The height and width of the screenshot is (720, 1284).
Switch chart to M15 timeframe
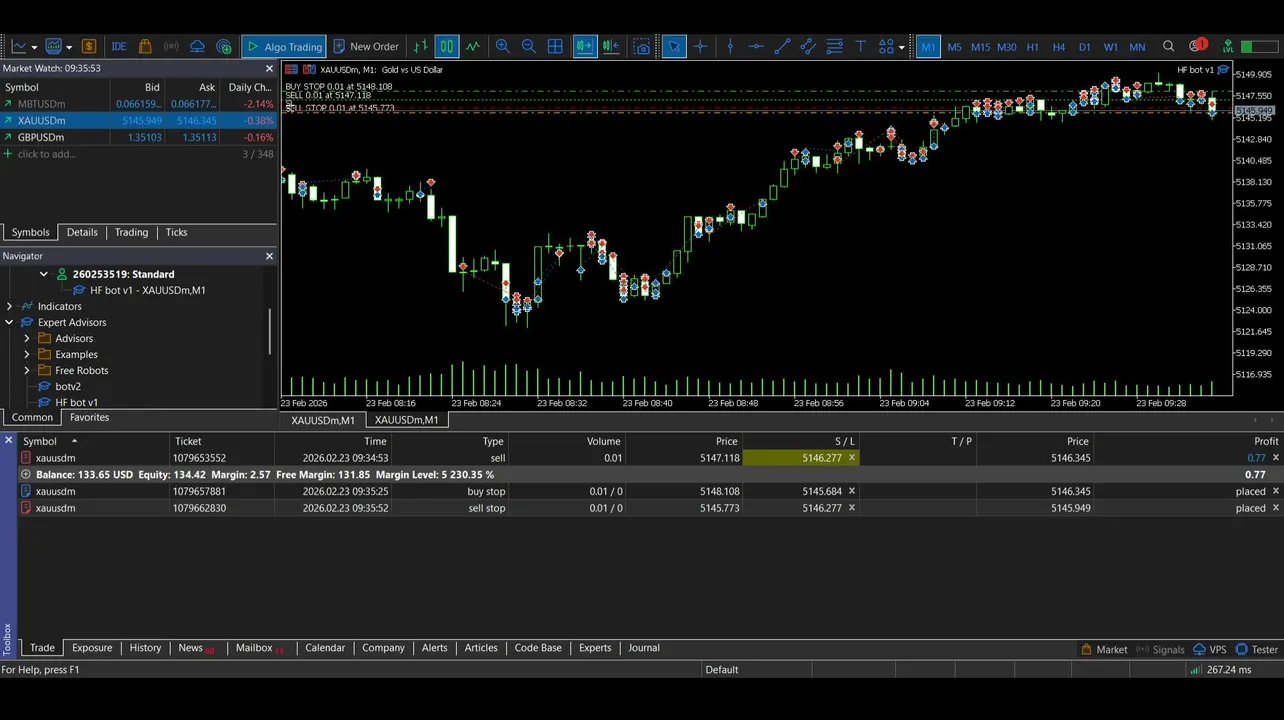980,46
